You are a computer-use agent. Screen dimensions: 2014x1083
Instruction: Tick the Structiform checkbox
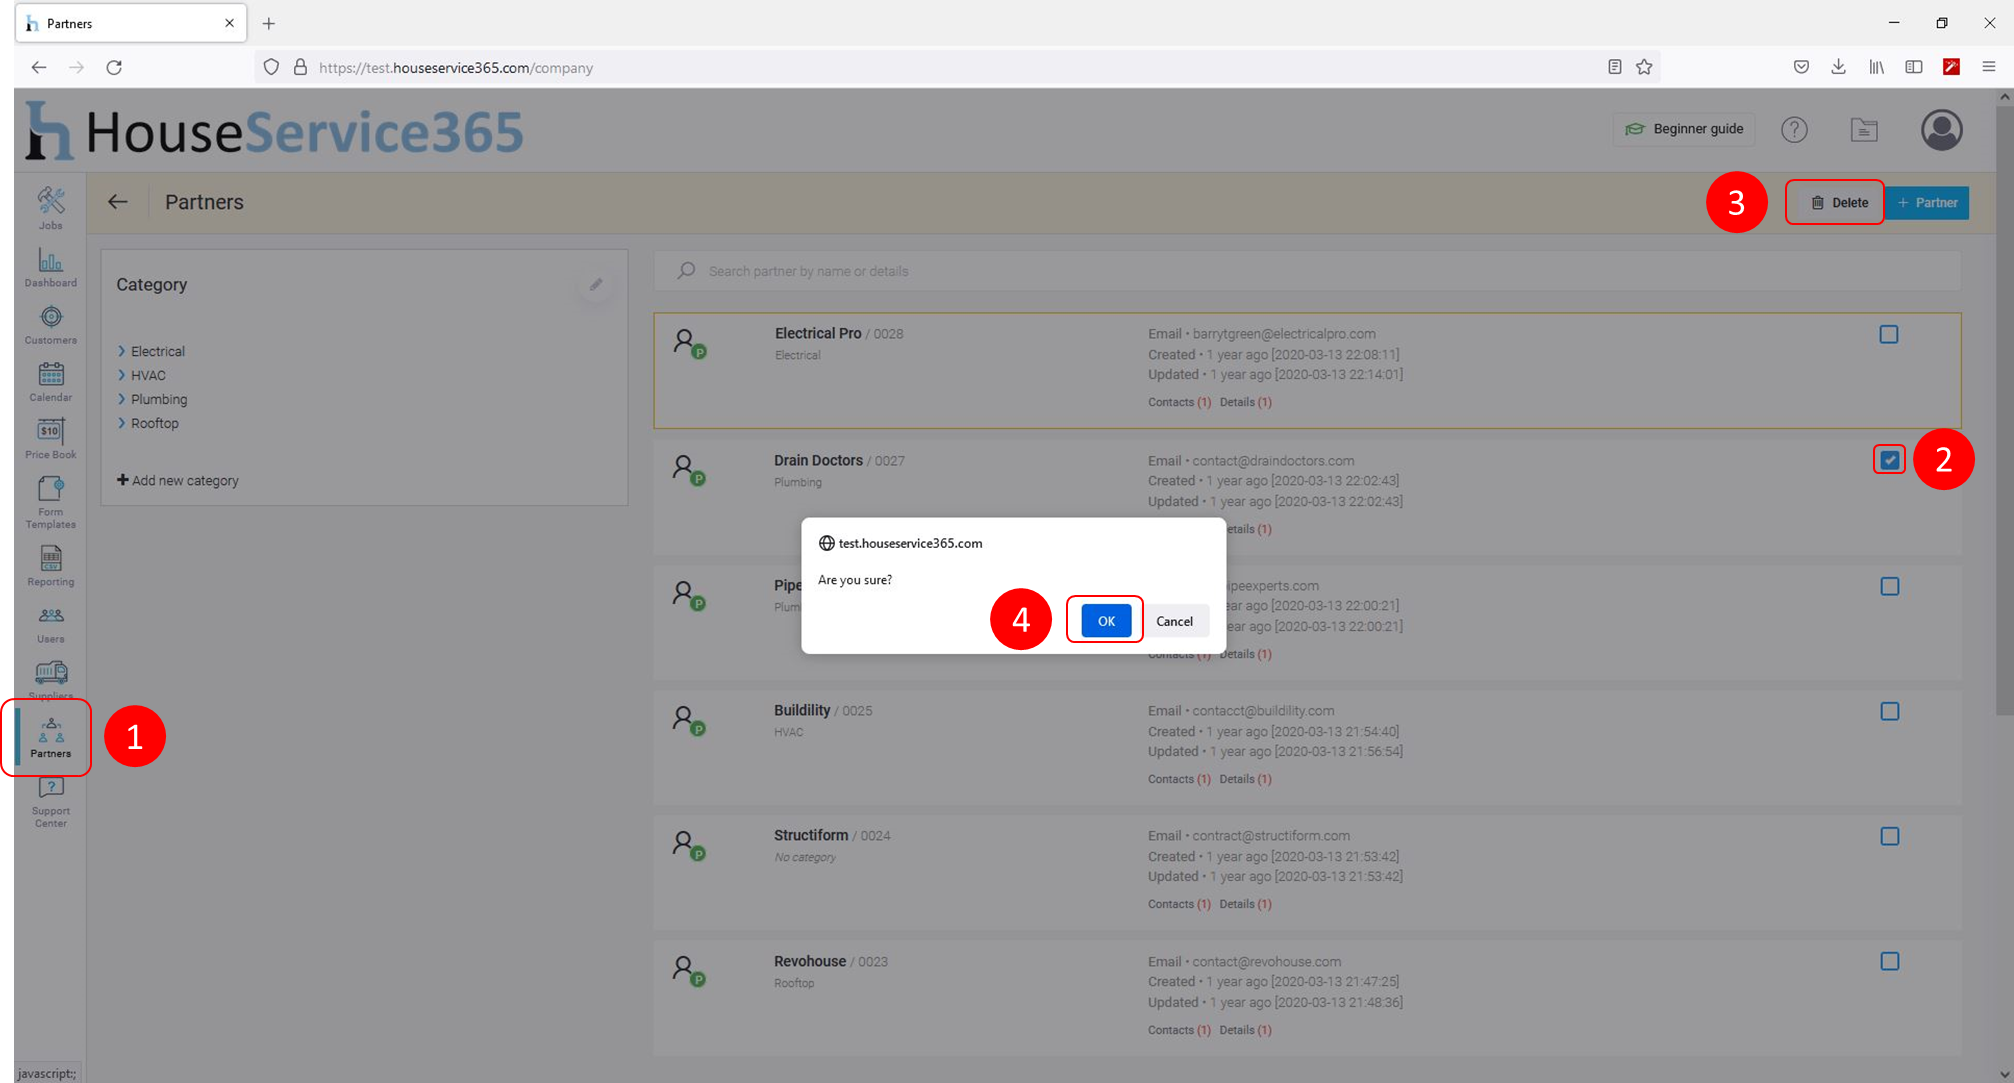point(1889,836)
